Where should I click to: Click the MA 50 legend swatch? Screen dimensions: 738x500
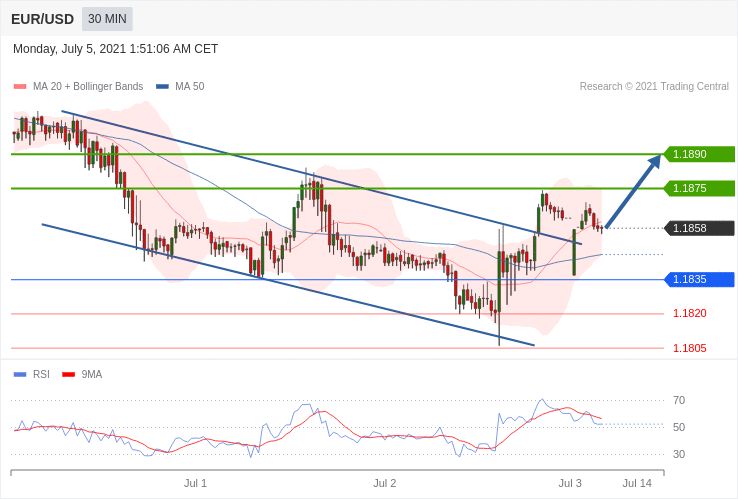tap(162, 87)
